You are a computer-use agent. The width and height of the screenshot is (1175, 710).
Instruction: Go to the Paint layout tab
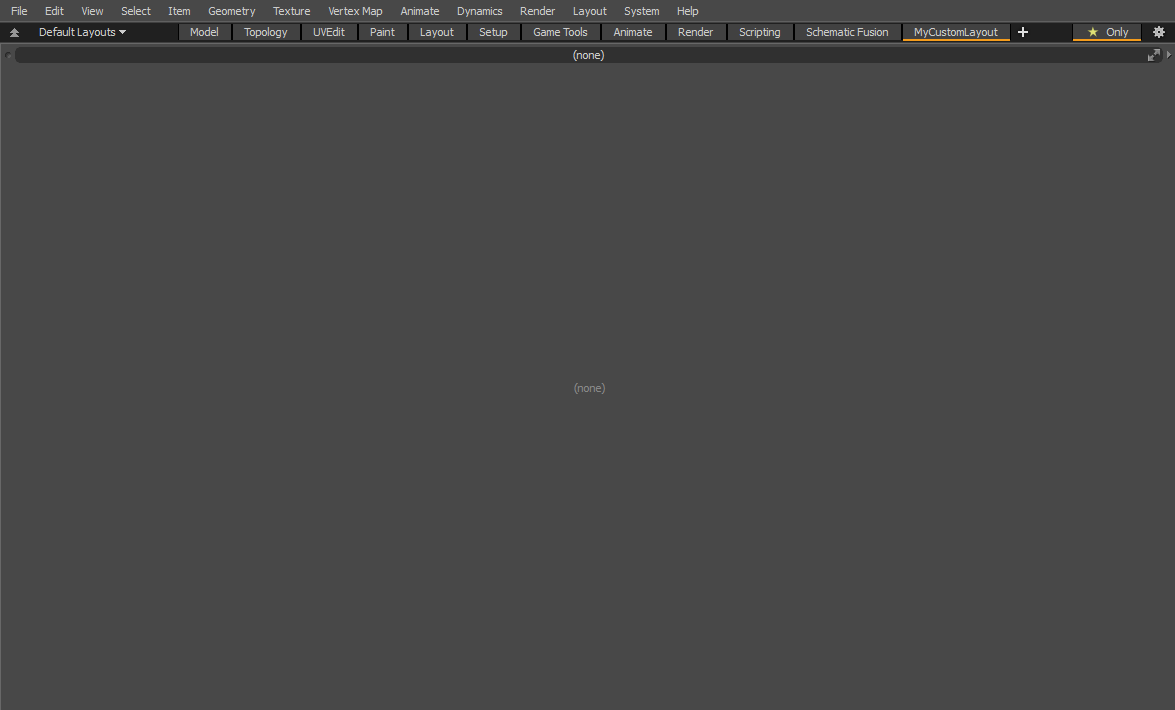[x=382, y=32]
